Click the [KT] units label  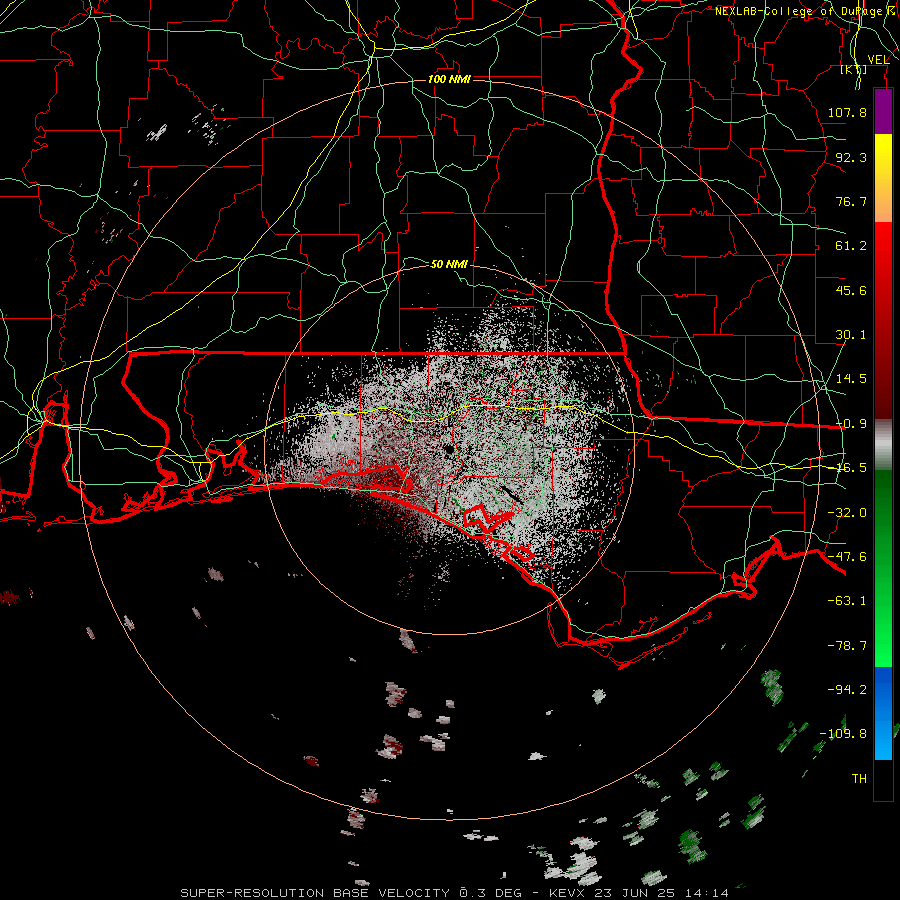[854, 69]
